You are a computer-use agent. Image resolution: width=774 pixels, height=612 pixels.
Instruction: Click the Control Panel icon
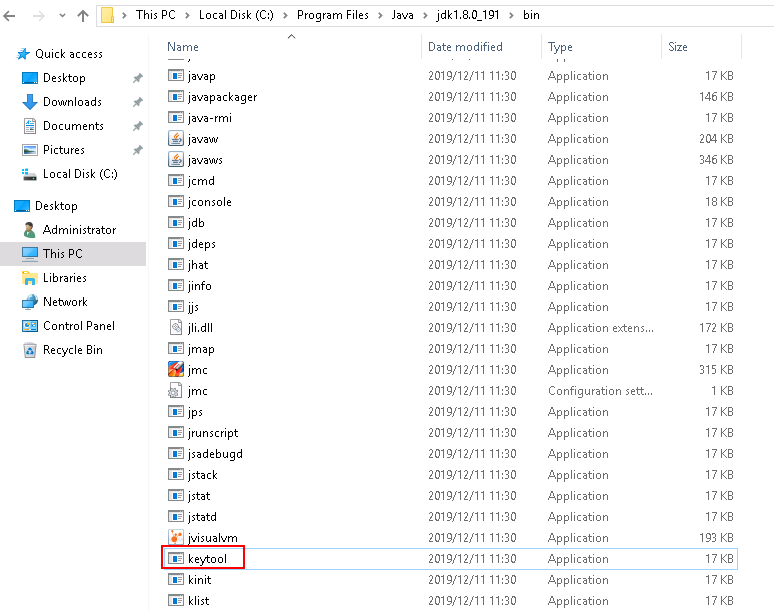click(30, 326)
